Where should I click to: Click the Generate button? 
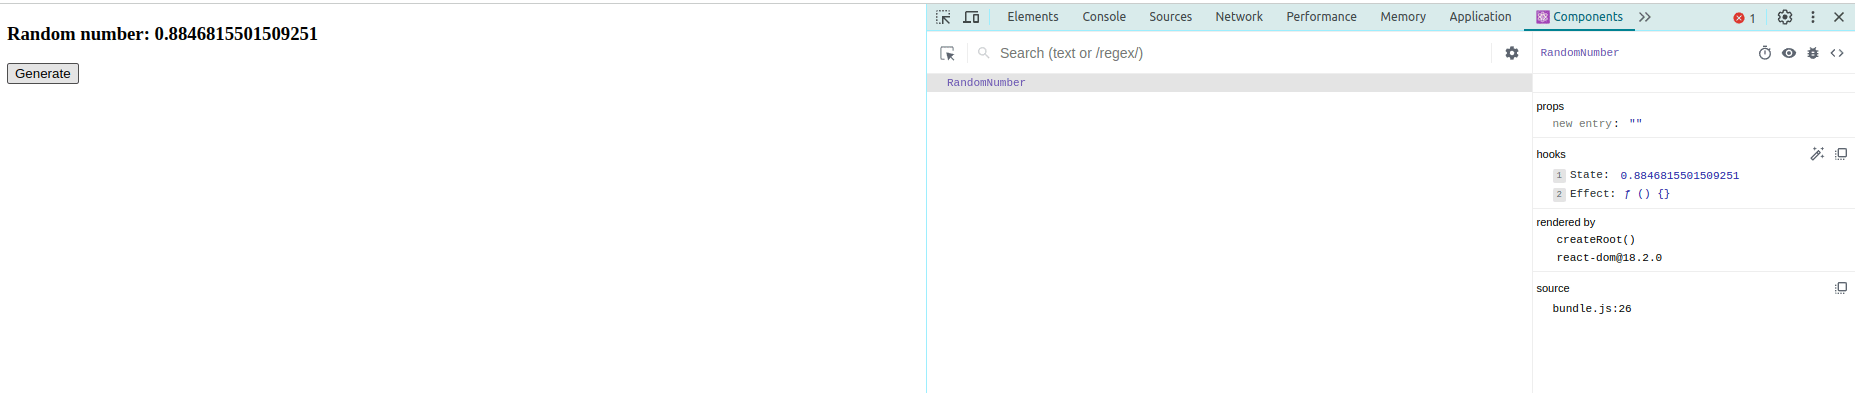[43, 73]
